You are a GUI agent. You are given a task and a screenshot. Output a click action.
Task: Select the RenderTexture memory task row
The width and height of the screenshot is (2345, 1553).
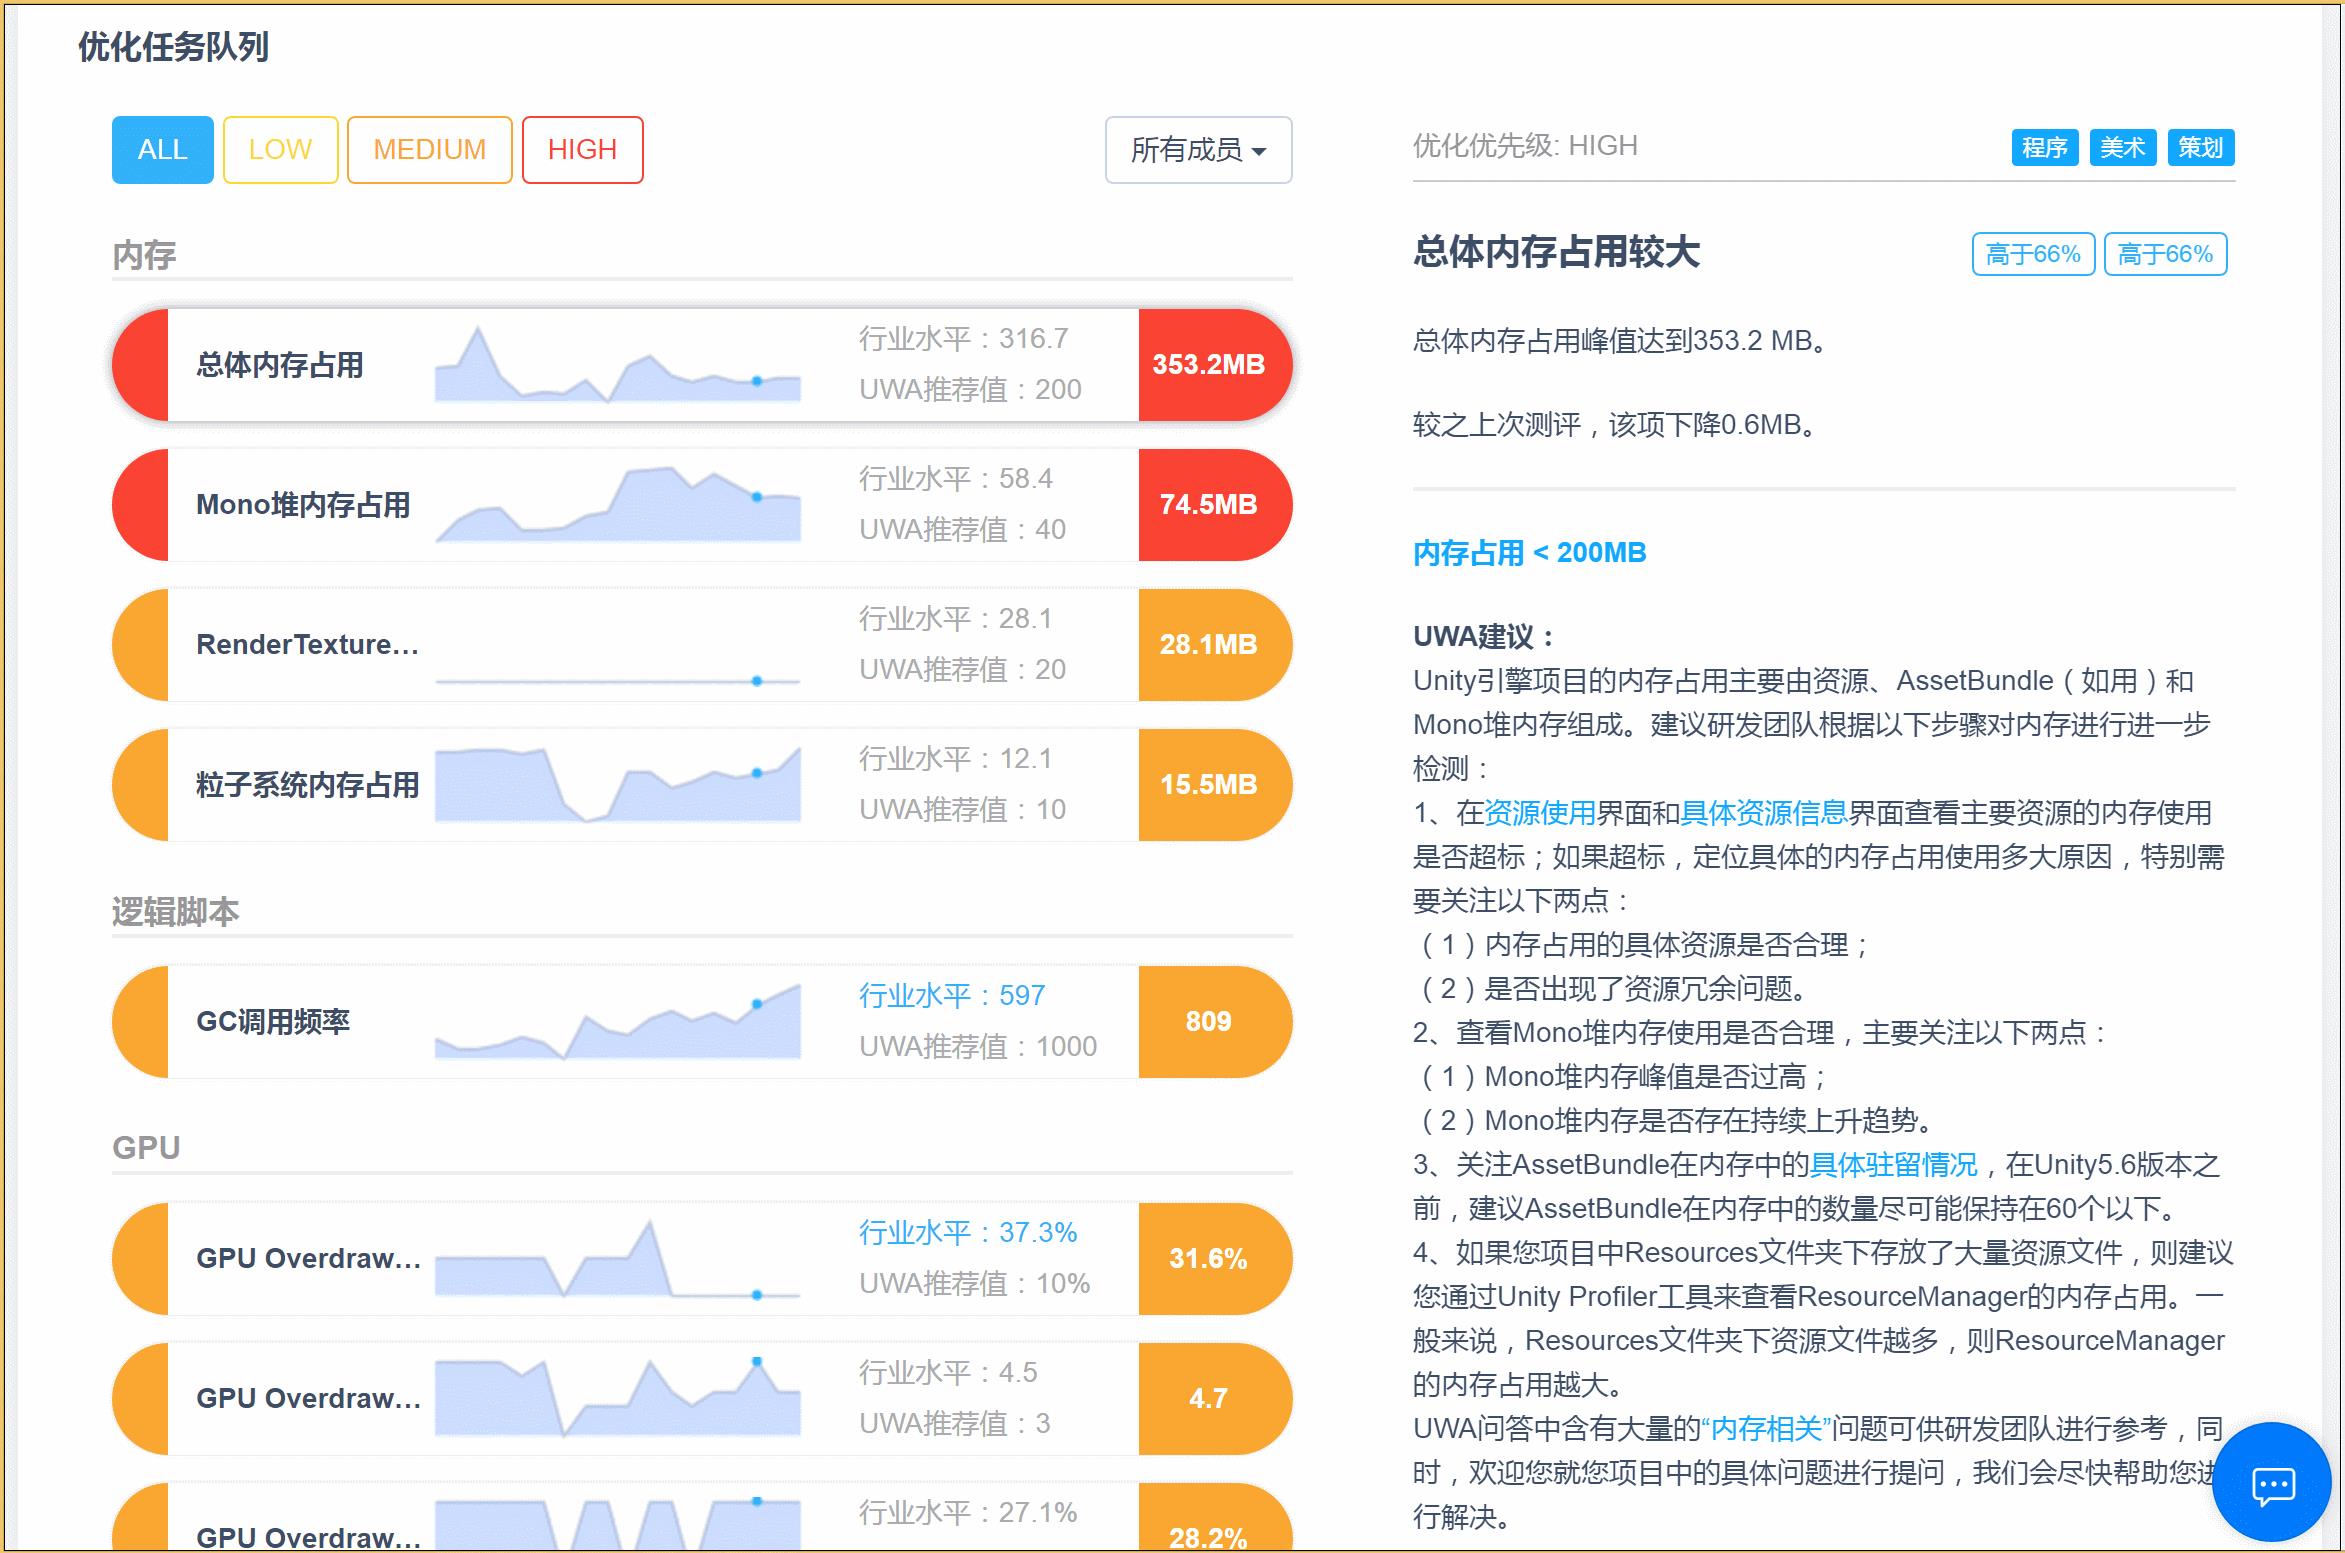coord(702,645)
